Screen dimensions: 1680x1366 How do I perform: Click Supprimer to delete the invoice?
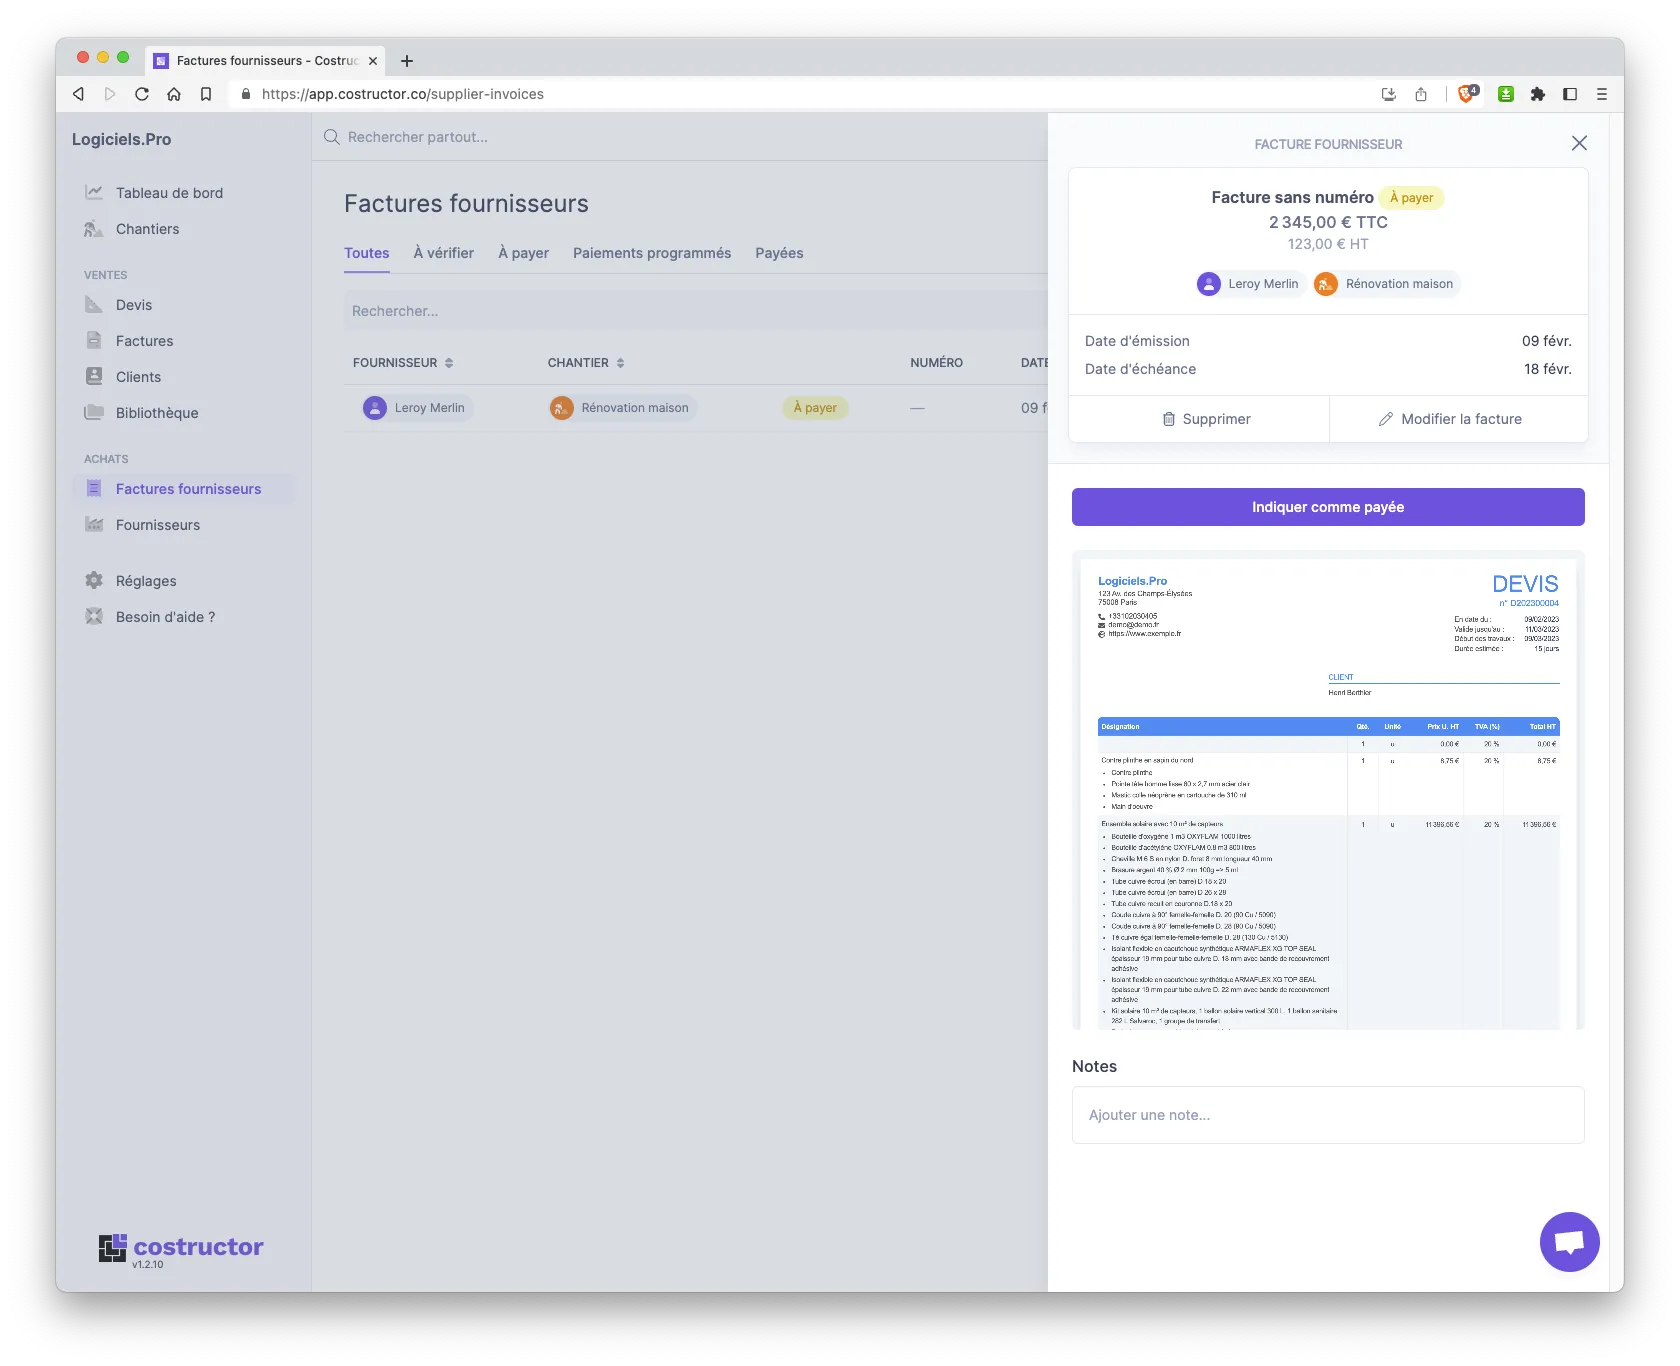1199,419
